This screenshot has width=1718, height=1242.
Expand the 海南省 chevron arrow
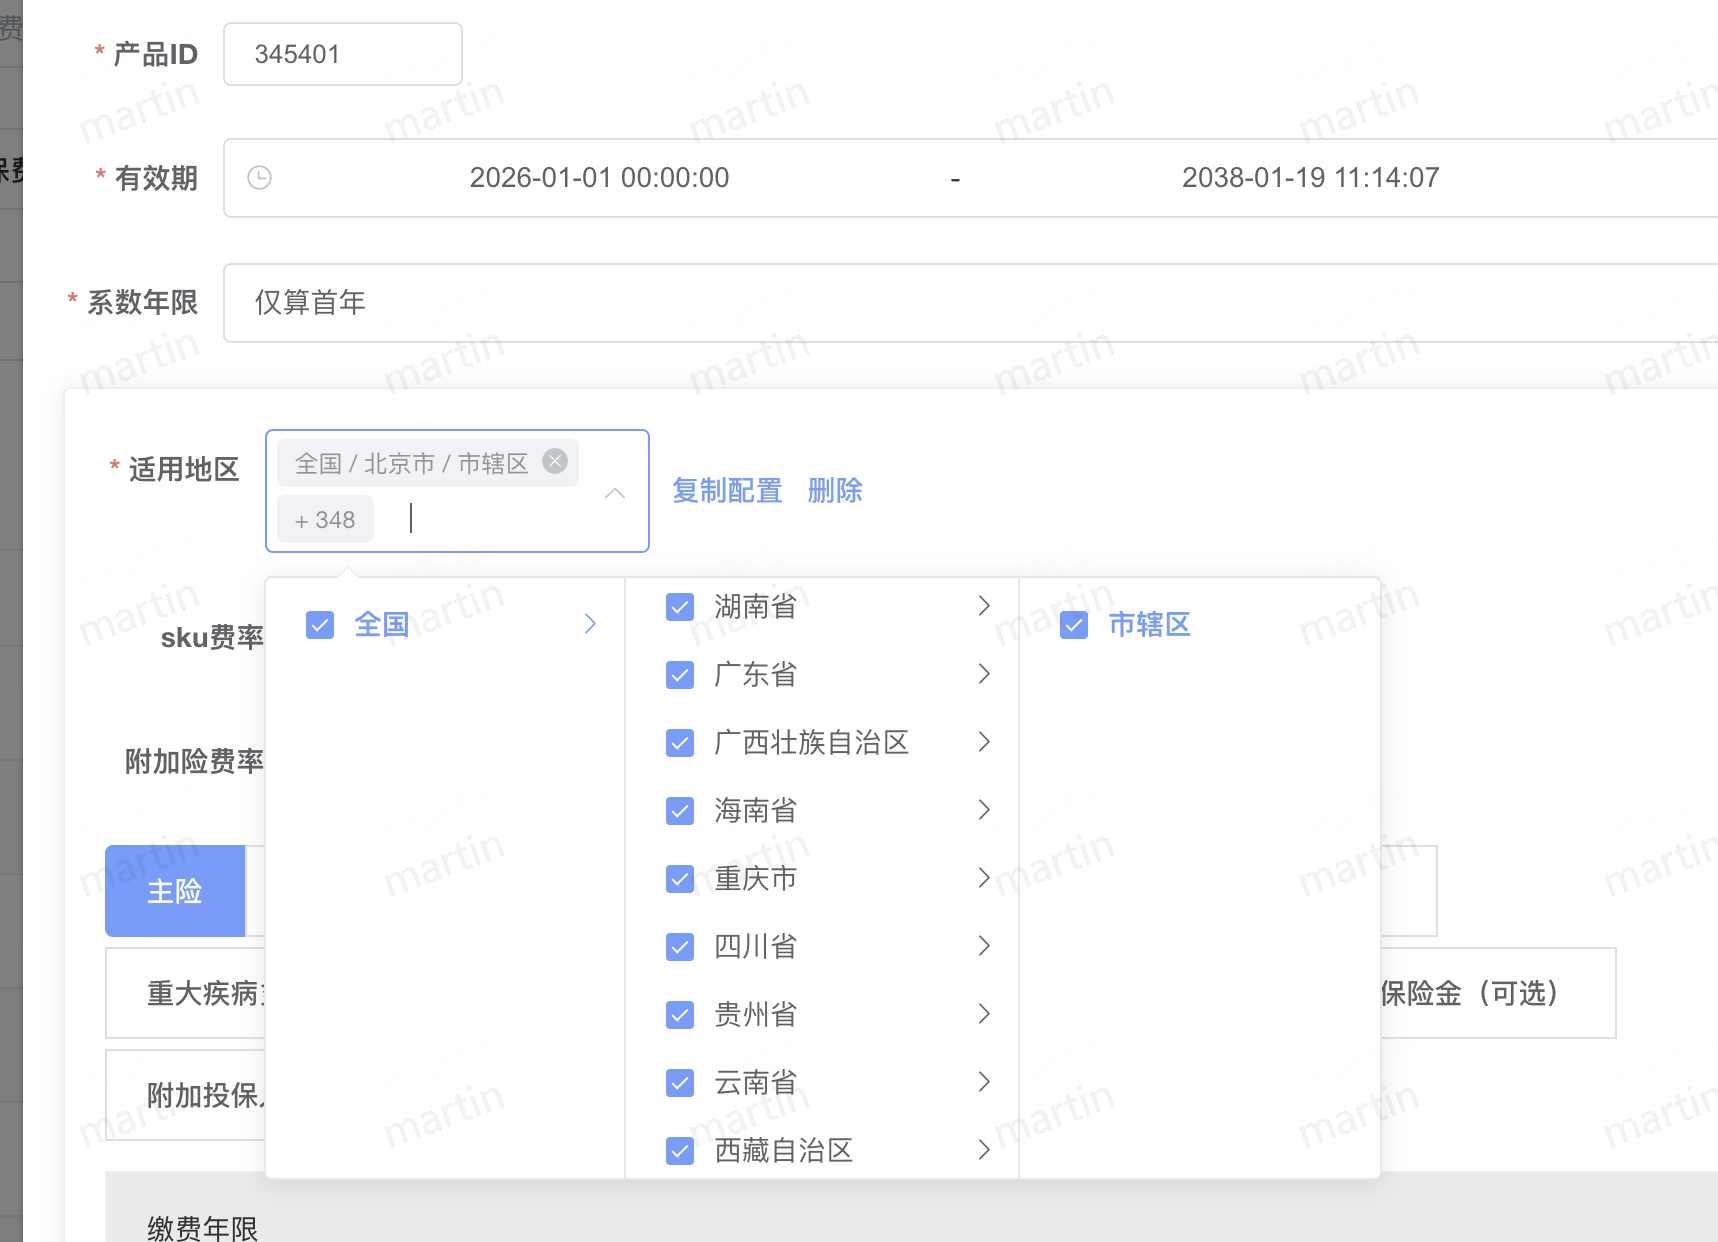coord(984,810)
